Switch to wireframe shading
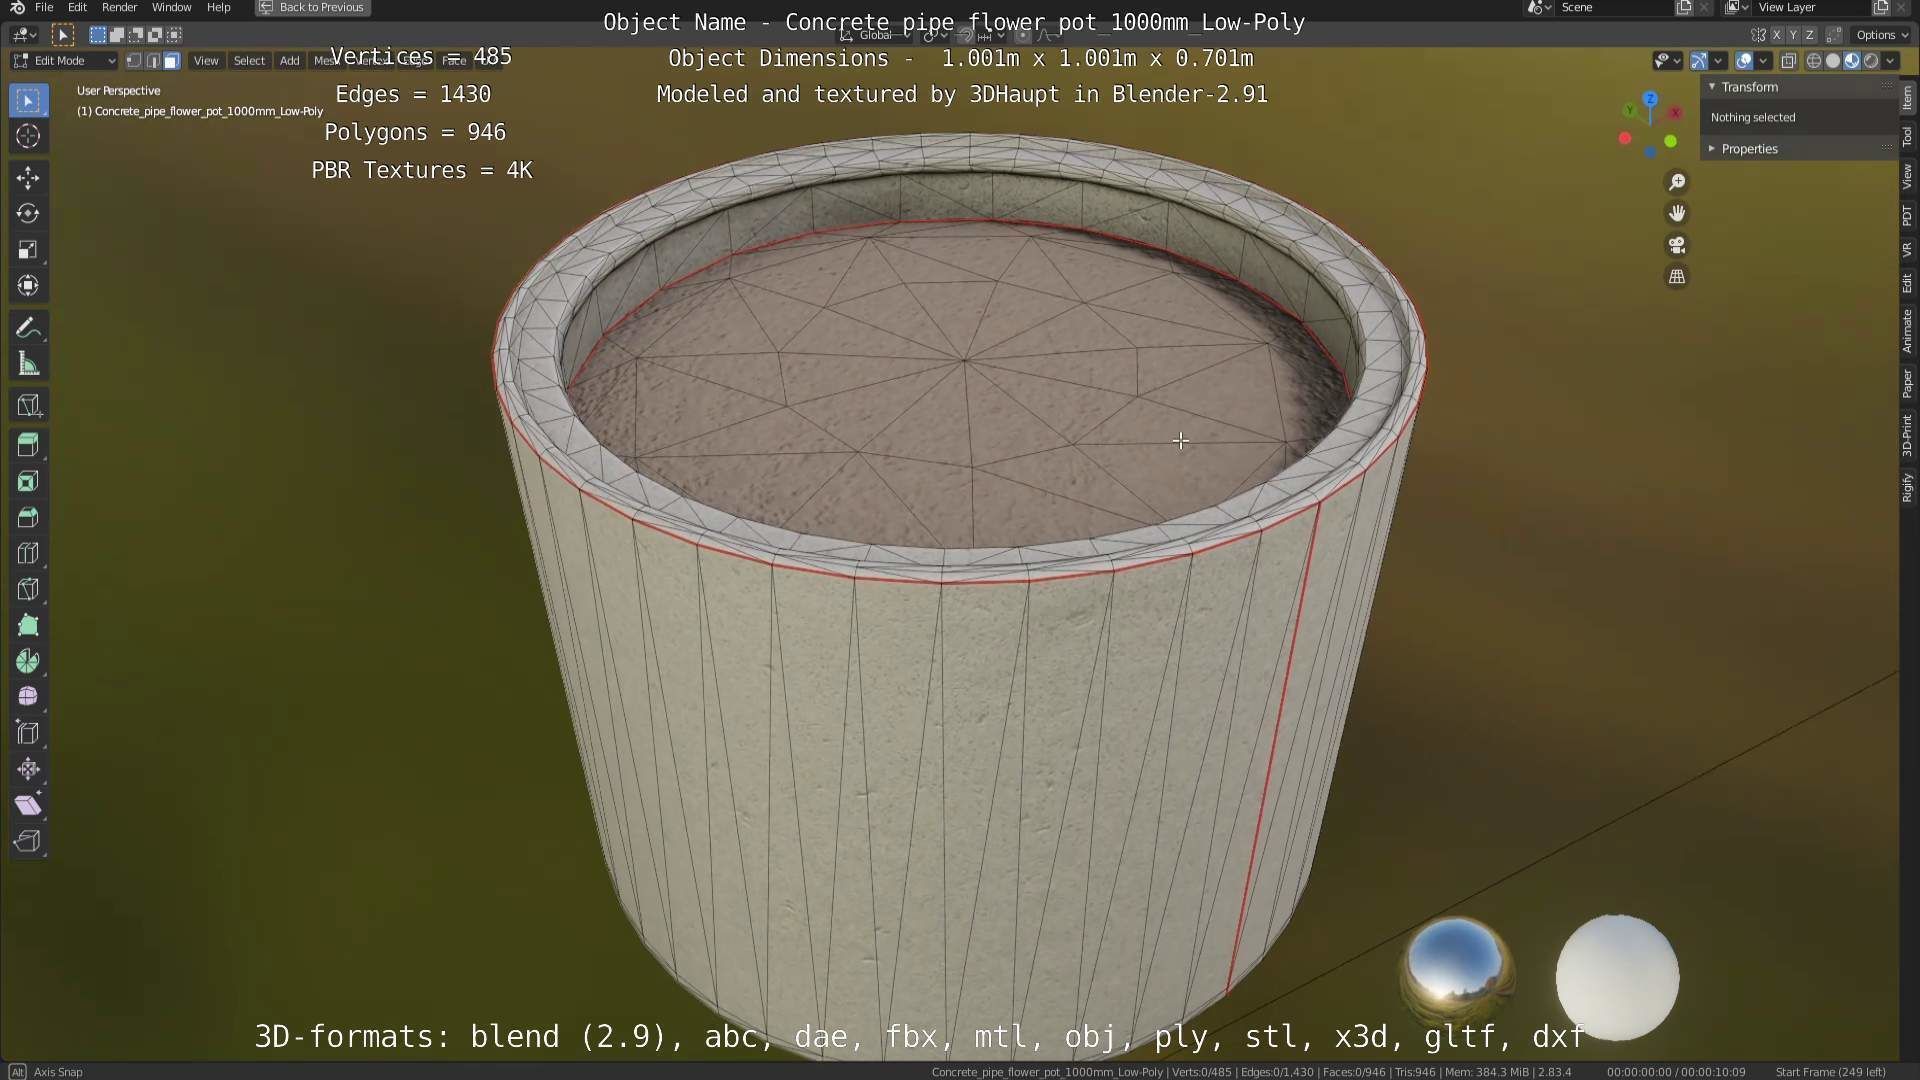The image size is (1920, 1080). pyautogui.click(x=1814, y=61)
